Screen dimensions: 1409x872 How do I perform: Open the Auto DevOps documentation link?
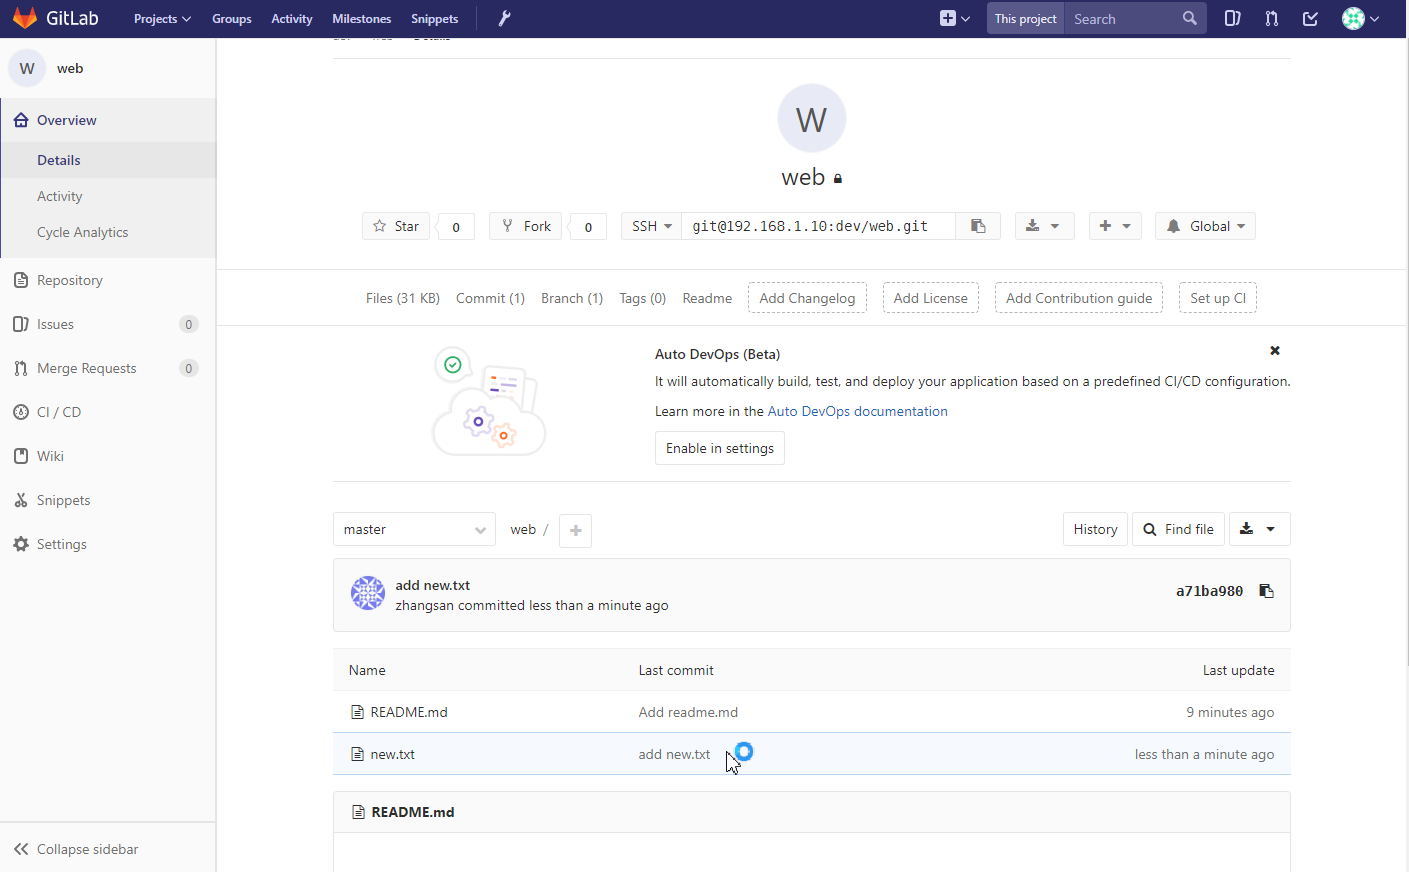click(x=857, y=411)
